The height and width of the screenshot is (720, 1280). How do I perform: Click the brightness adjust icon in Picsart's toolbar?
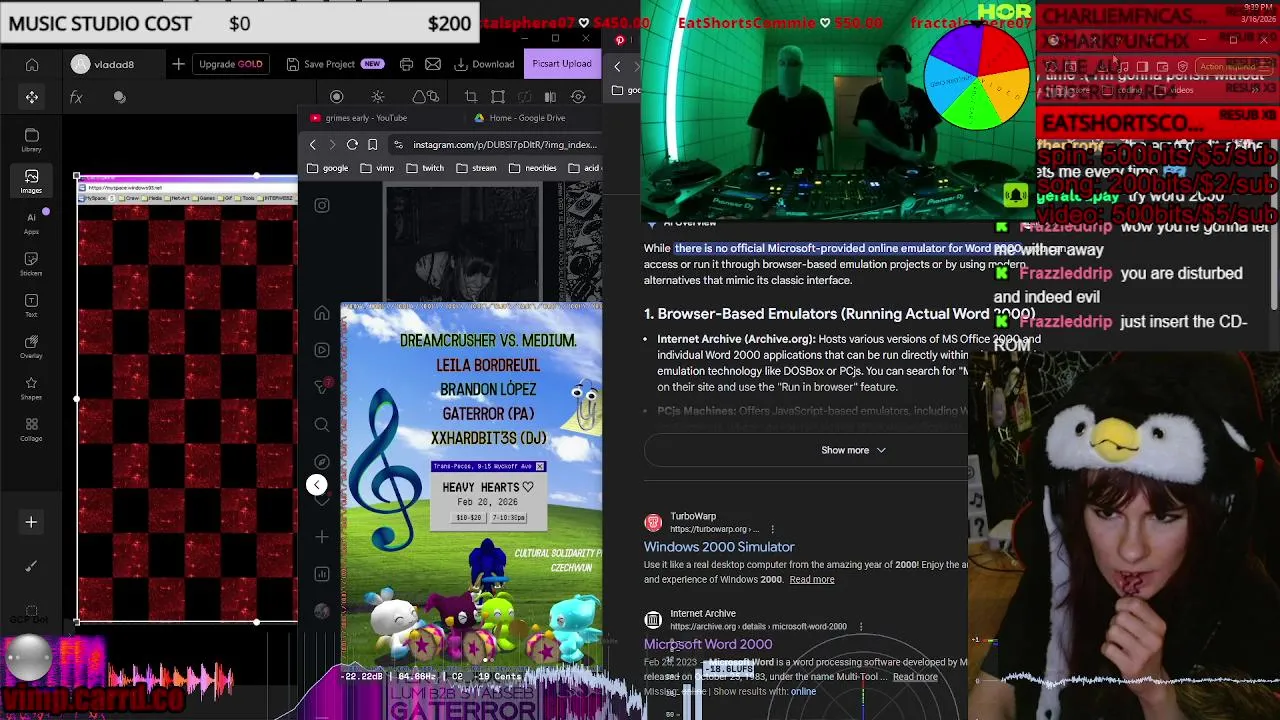tap(378, 97)
